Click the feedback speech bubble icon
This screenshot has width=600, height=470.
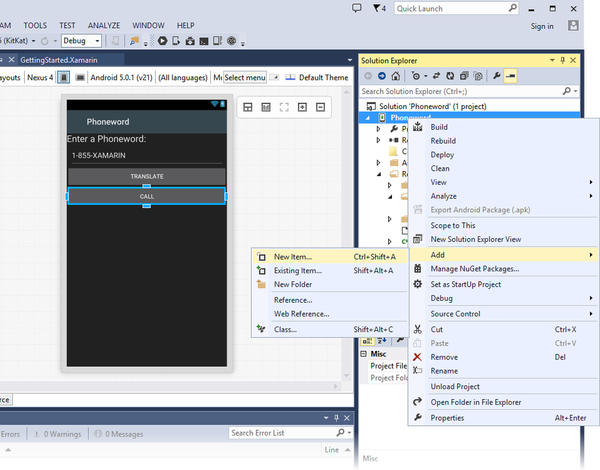click(358, 8)
